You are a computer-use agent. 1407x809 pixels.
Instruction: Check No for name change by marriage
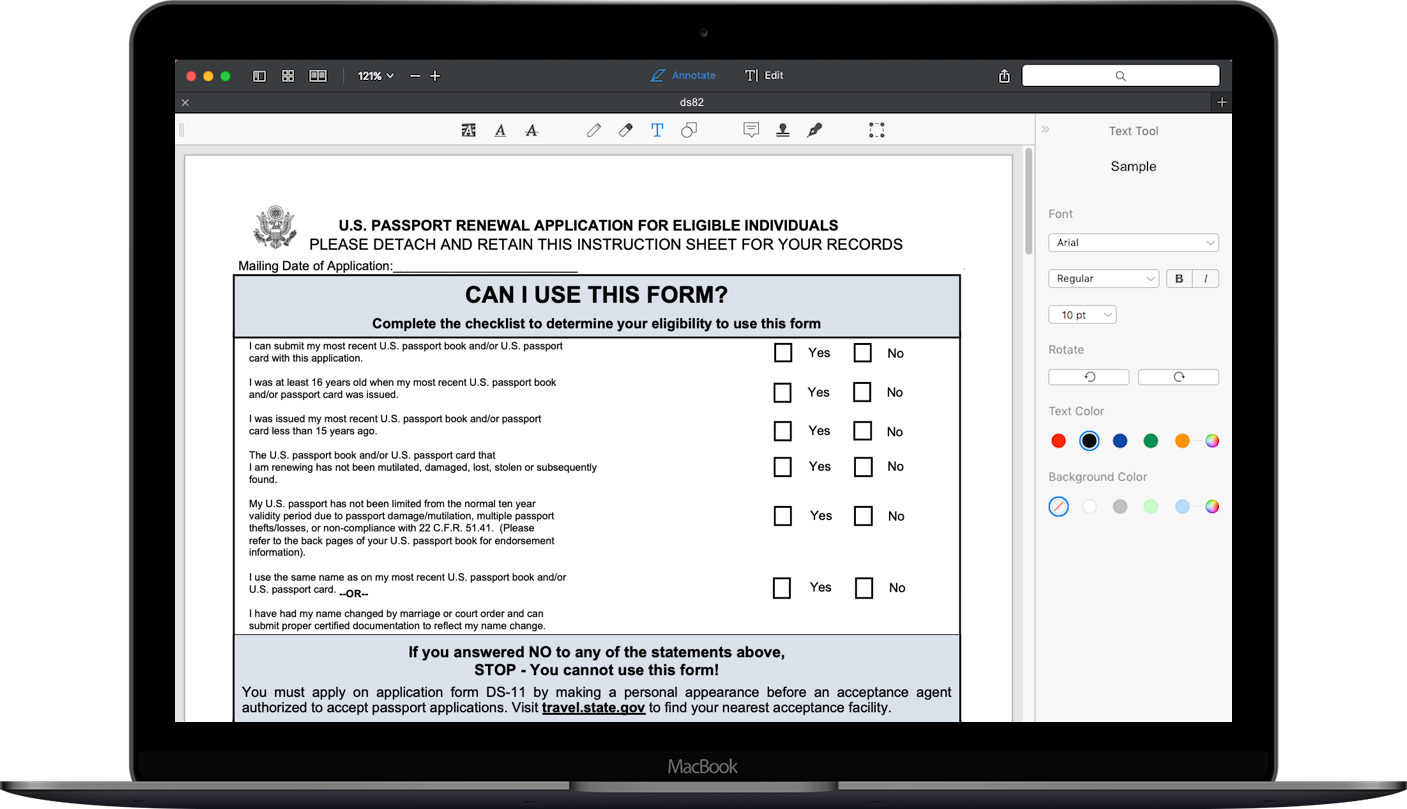click(x=863, y=588)
